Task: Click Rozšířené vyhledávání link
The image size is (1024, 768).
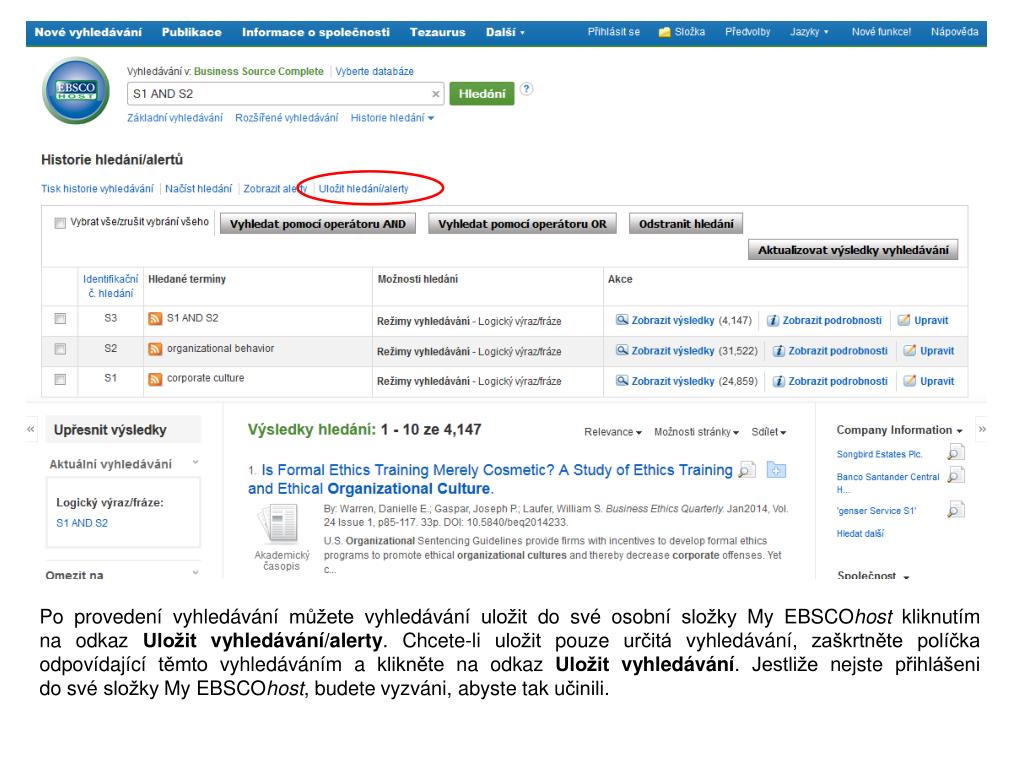Action: [287, 118]
